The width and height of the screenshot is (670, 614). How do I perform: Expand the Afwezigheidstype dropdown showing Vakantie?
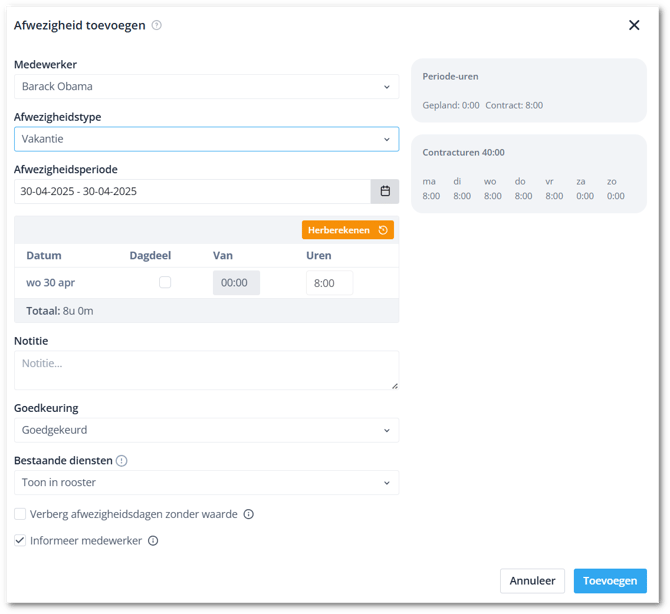click(x=206, y=139)
